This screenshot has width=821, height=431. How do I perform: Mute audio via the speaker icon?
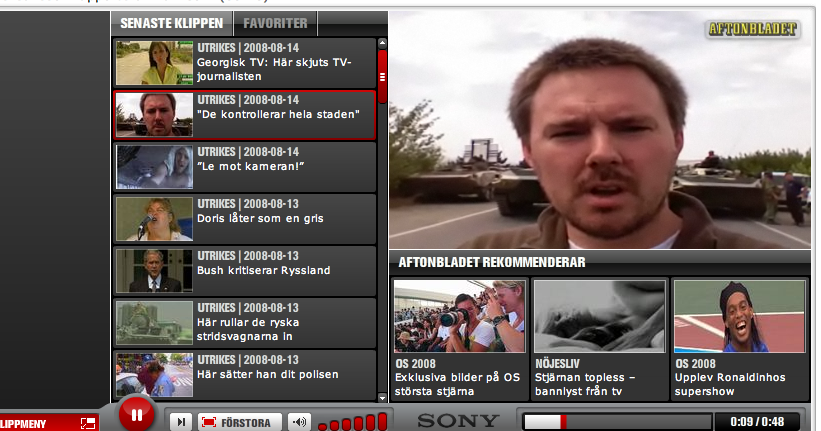pyautogui.click(x=299, y=422)
